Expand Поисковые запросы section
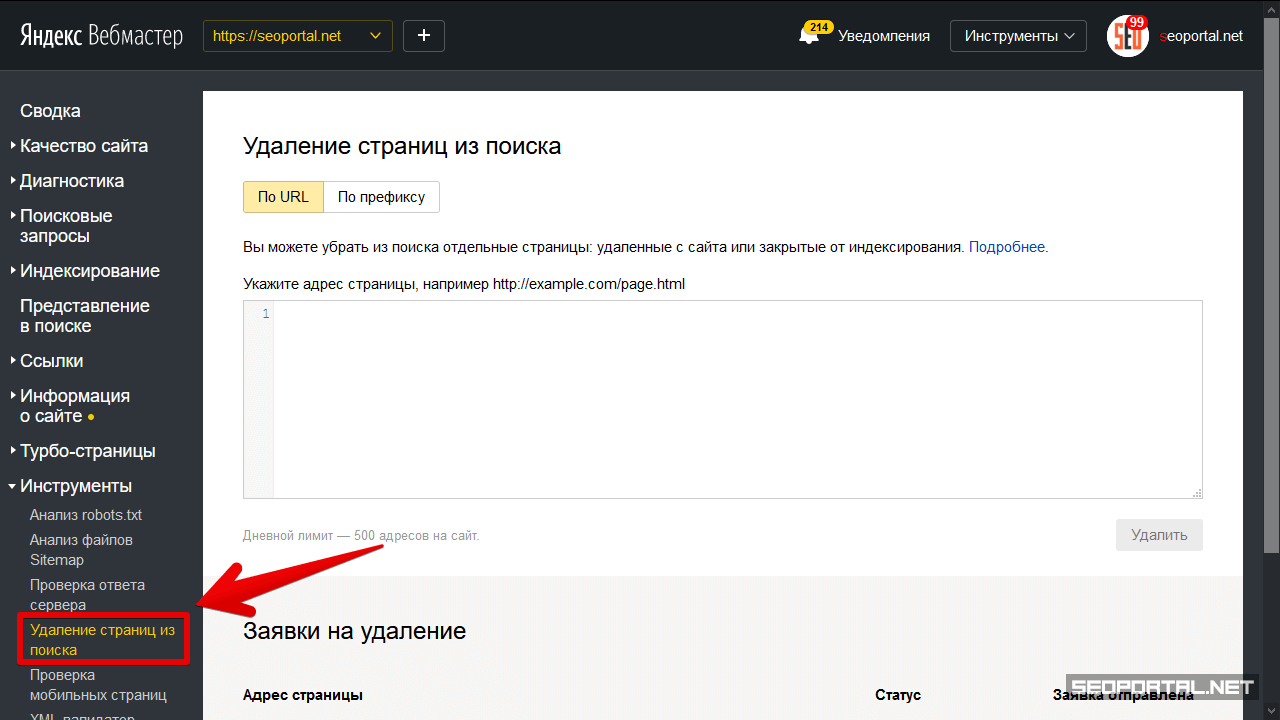 [x=66, y=226]
